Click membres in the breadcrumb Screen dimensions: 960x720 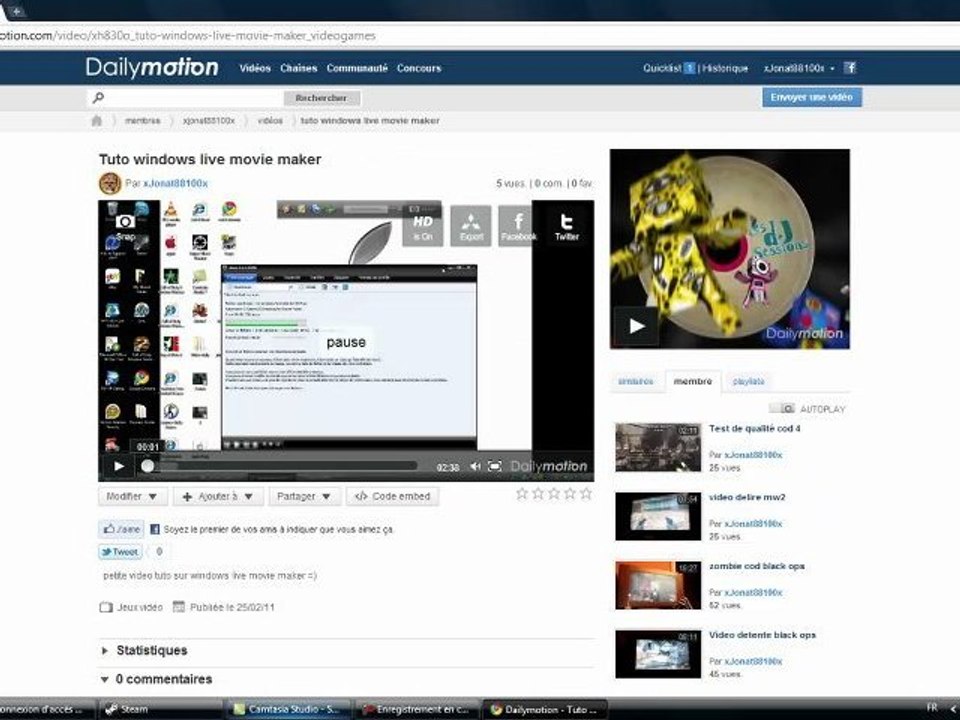(142, 121)
